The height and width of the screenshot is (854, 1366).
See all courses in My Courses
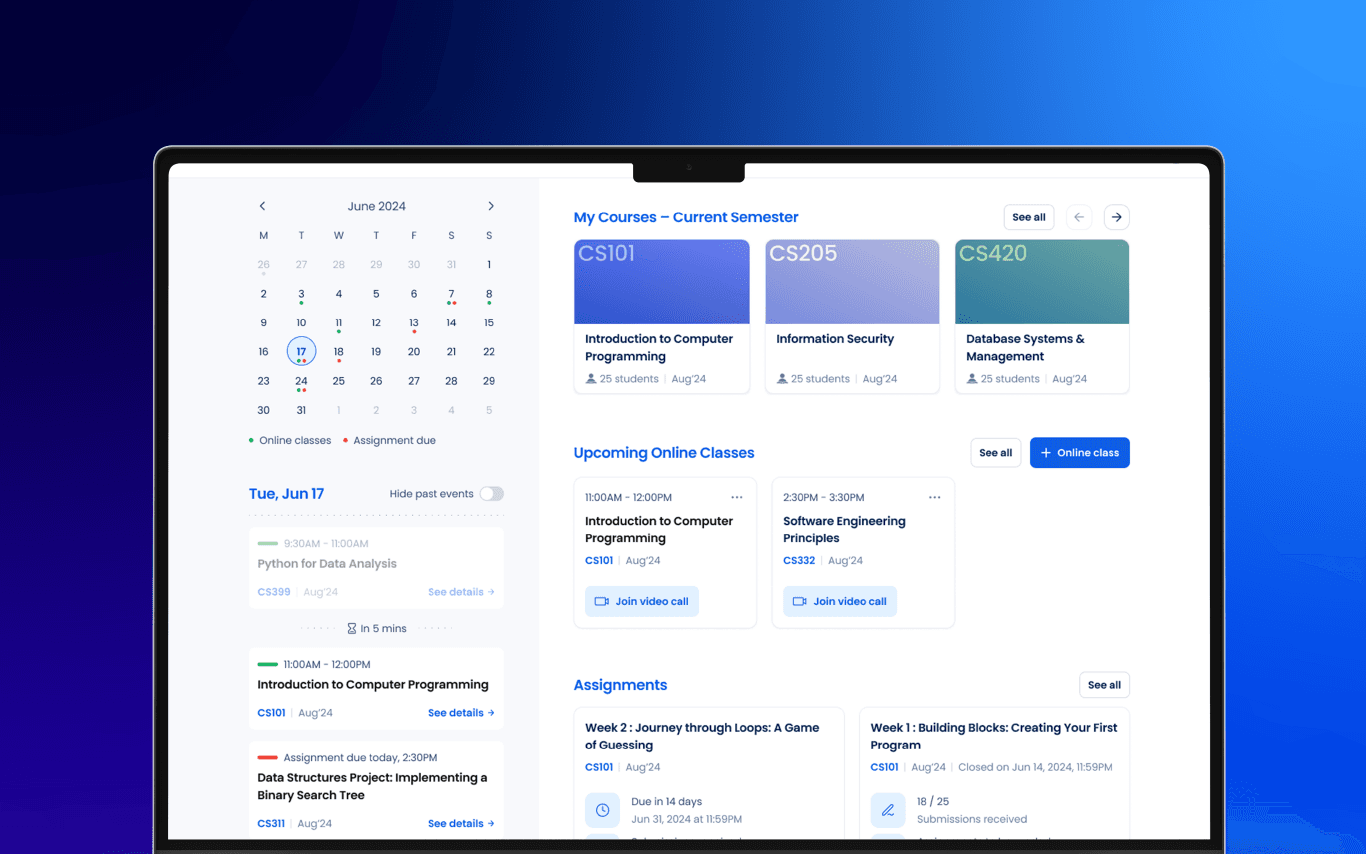[x=1029, y=217]
